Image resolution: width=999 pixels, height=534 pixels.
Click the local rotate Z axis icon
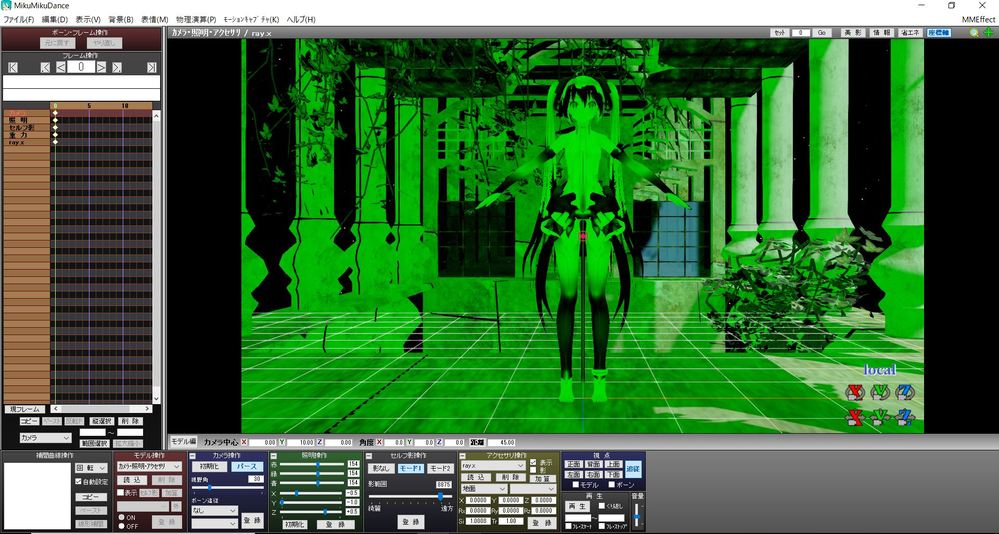905,391
